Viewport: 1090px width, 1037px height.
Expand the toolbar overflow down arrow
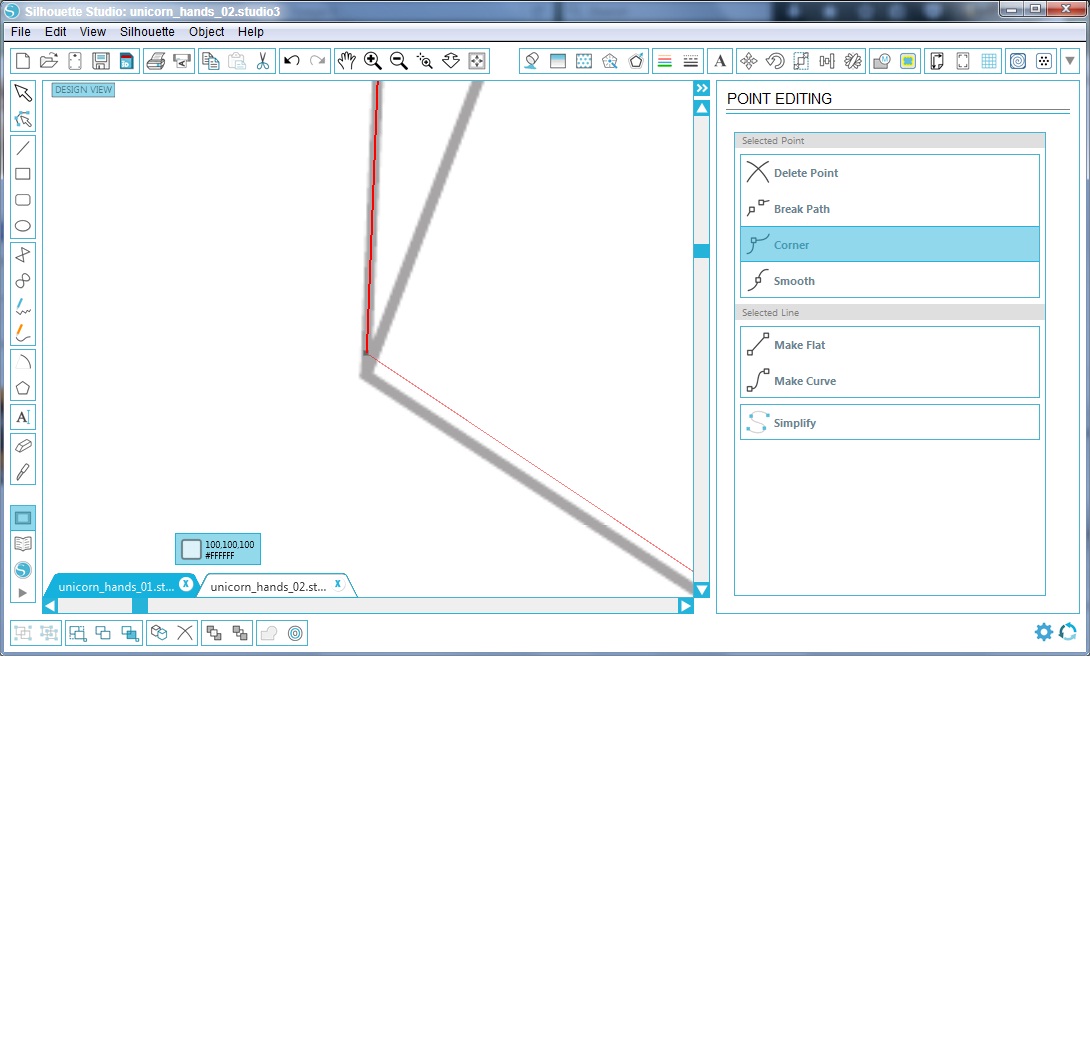coord(1071,61)
